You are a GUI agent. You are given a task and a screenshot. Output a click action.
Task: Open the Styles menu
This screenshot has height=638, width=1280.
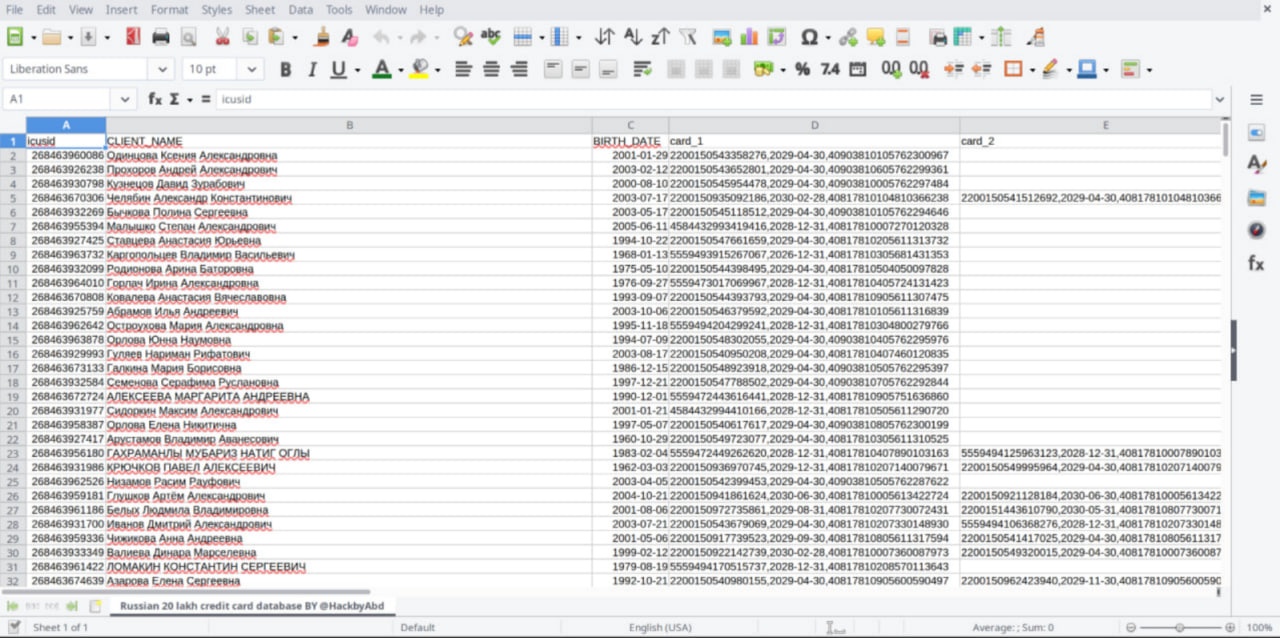216,9
